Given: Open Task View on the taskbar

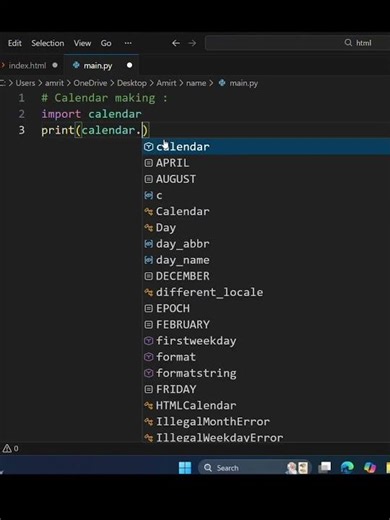Looking at the screenshot, I should (x=324, y=467).
